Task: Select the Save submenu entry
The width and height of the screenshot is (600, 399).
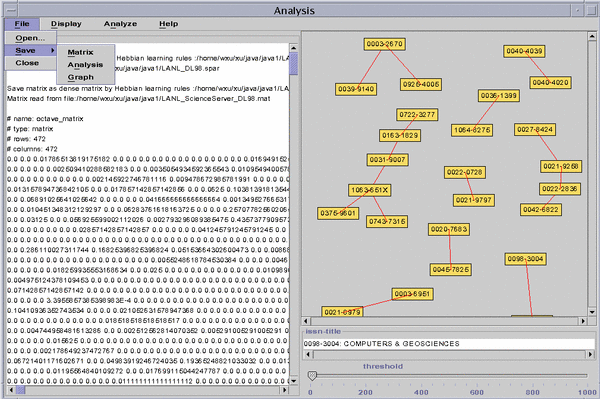Action: coord(30,50)
